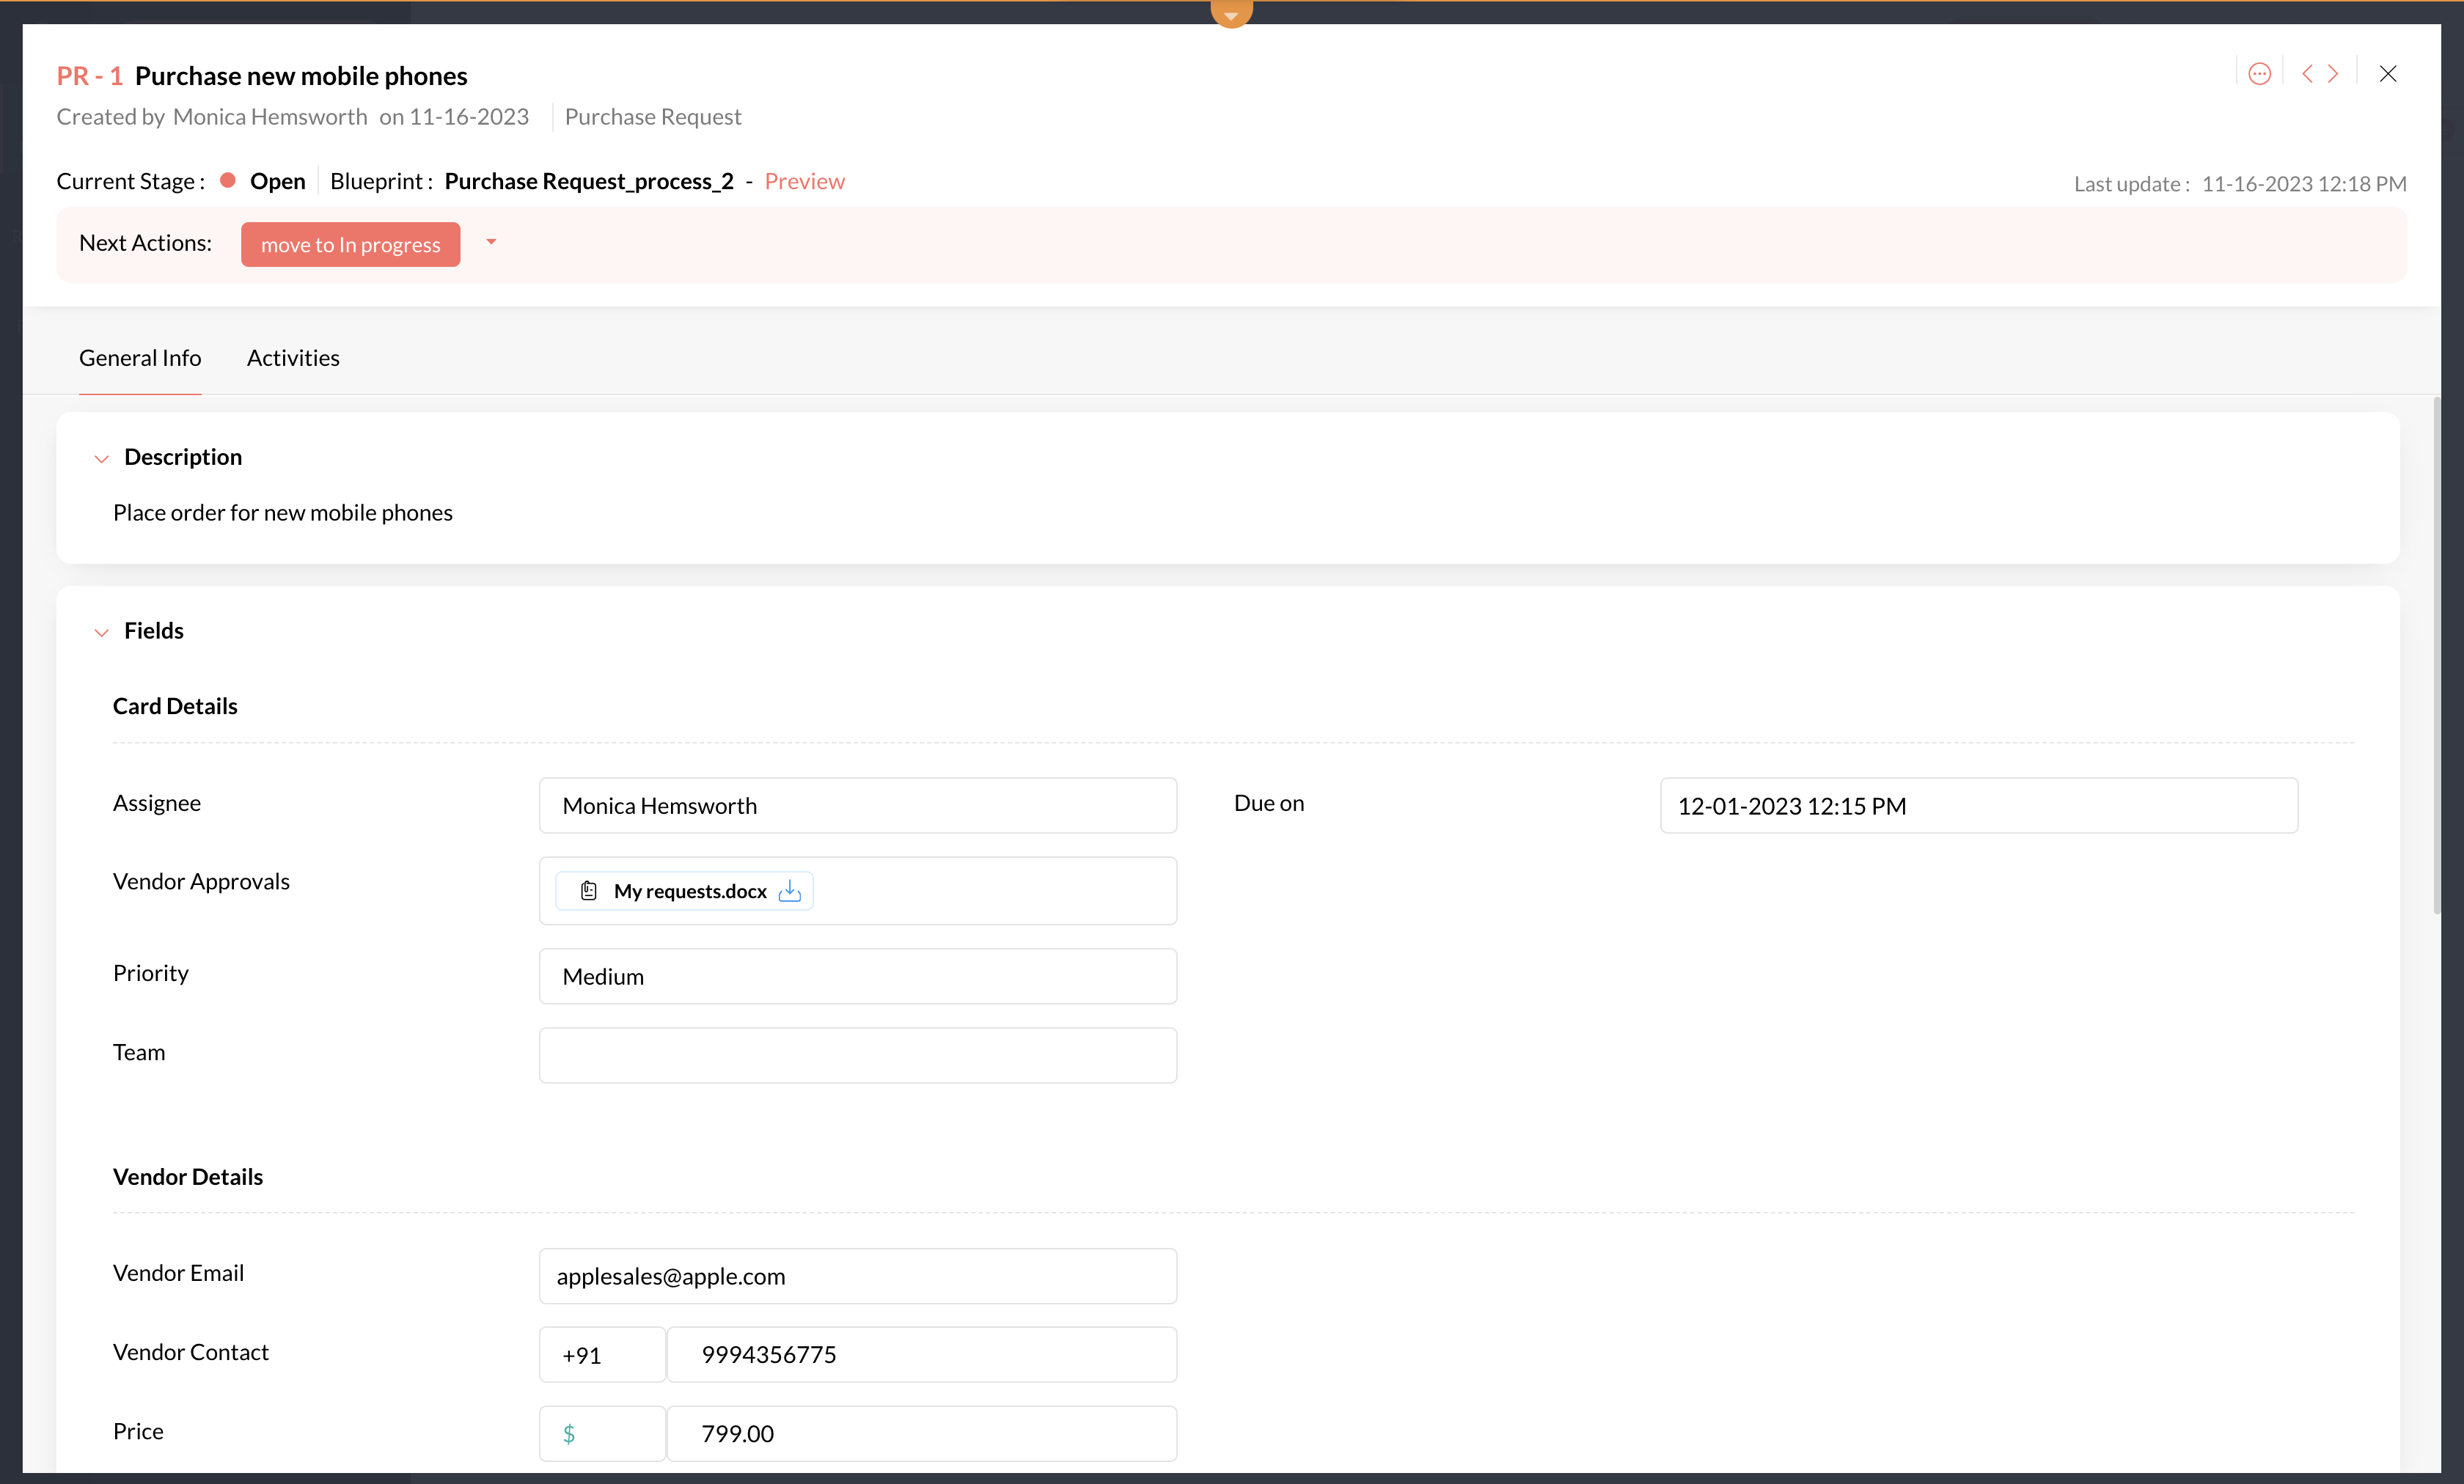Viewport: 2464px width, 1484px height.
Task: Open the Priority Medium dropdown
Action: [857, 976]
